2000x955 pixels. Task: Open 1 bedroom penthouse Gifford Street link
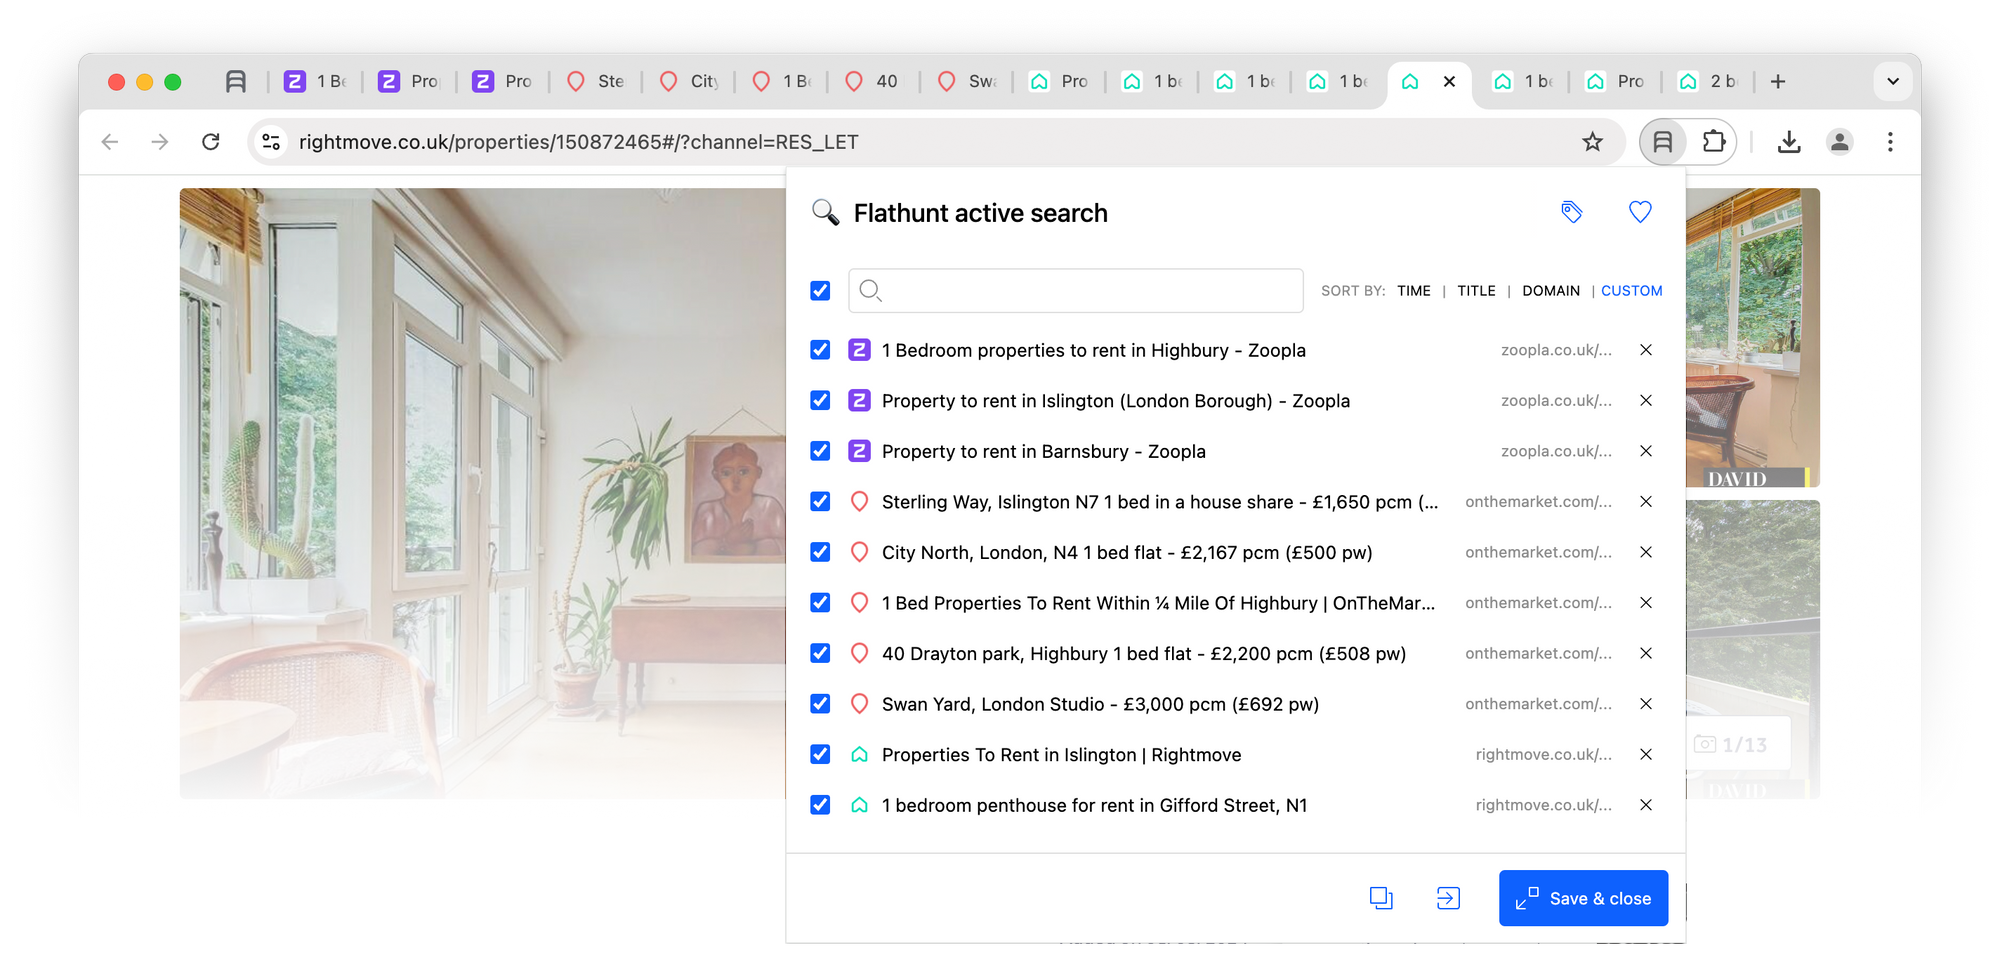(1094, 805)
